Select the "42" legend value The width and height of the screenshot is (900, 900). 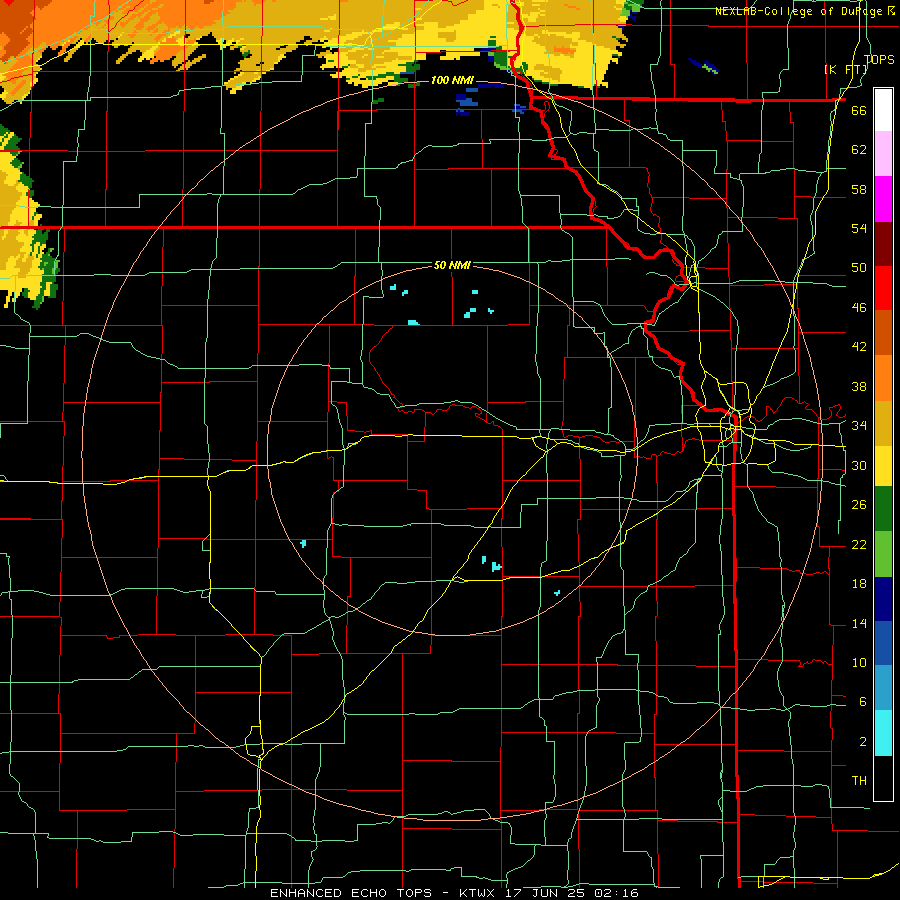pyautogui.click(x=859, y=347)
